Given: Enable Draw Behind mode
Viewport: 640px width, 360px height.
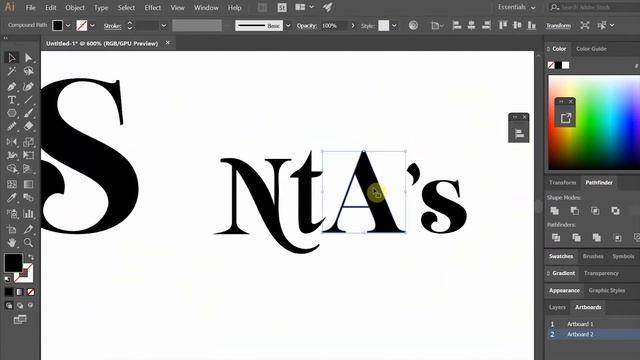Looking at the screenshot, I should [x=20, y=305].
